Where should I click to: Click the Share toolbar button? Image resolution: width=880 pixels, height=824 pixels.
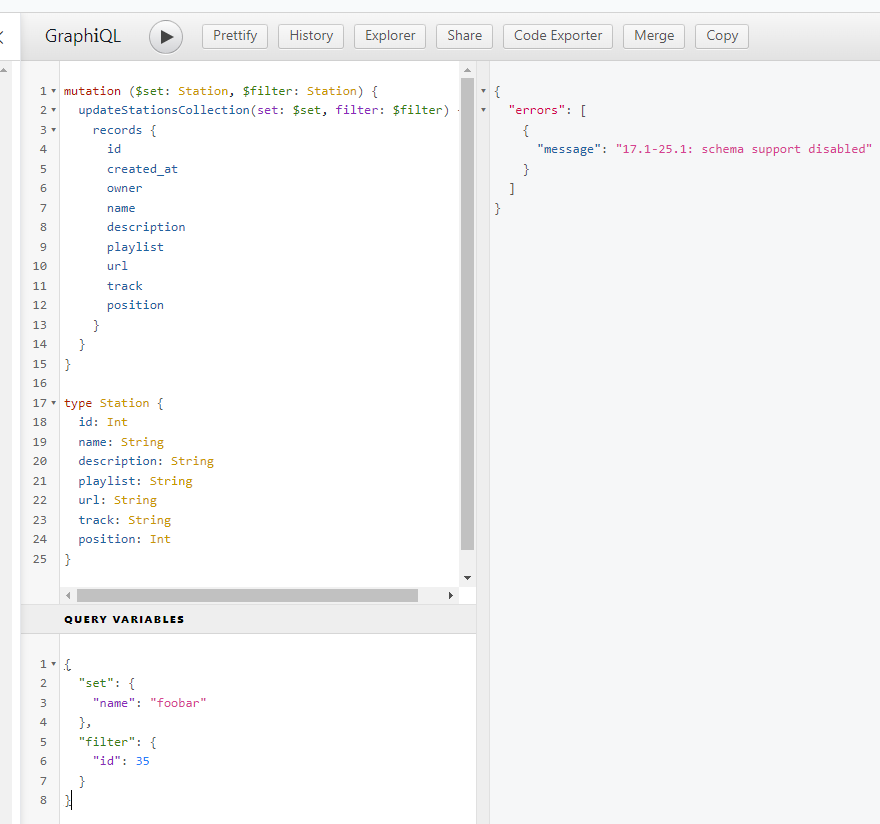[464, 36]
